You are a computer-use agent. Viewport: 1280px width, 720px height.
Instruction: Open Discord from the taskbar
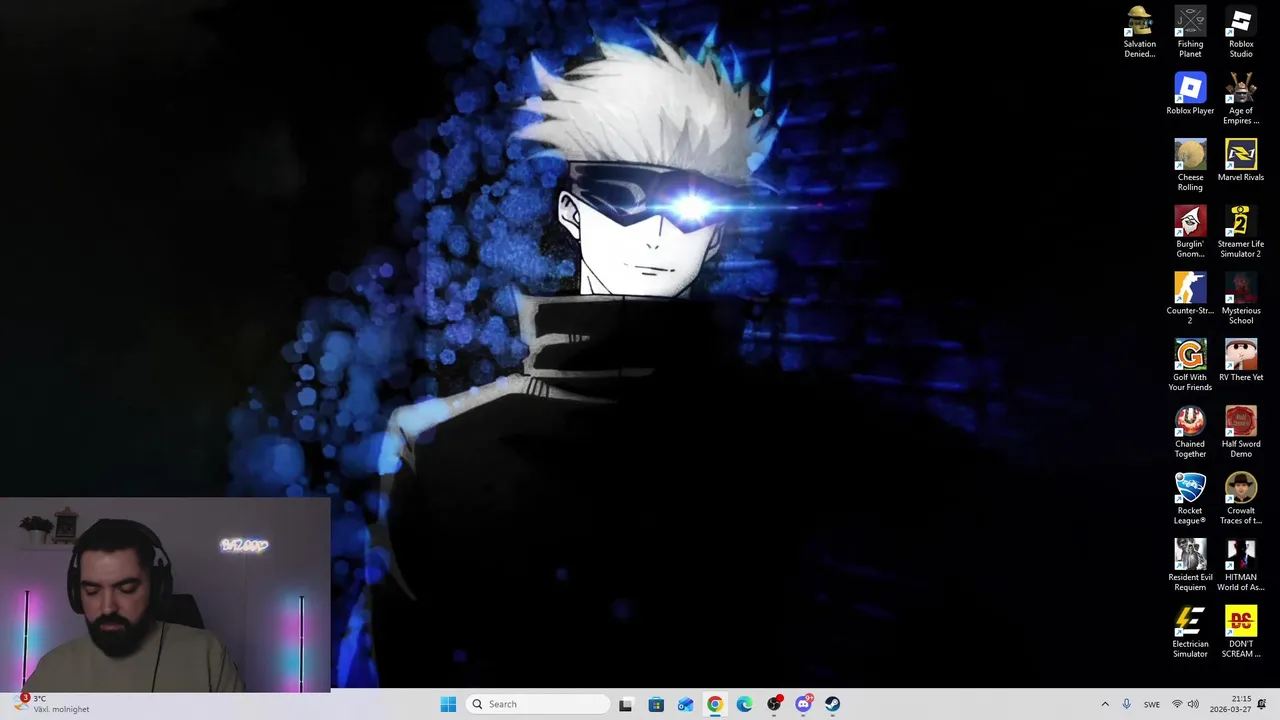point(803,704)
